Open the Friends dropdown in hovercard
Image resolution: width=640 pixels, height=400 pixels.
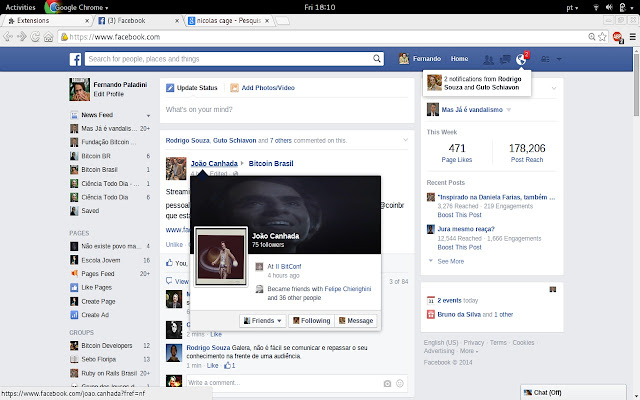point(262,321)
